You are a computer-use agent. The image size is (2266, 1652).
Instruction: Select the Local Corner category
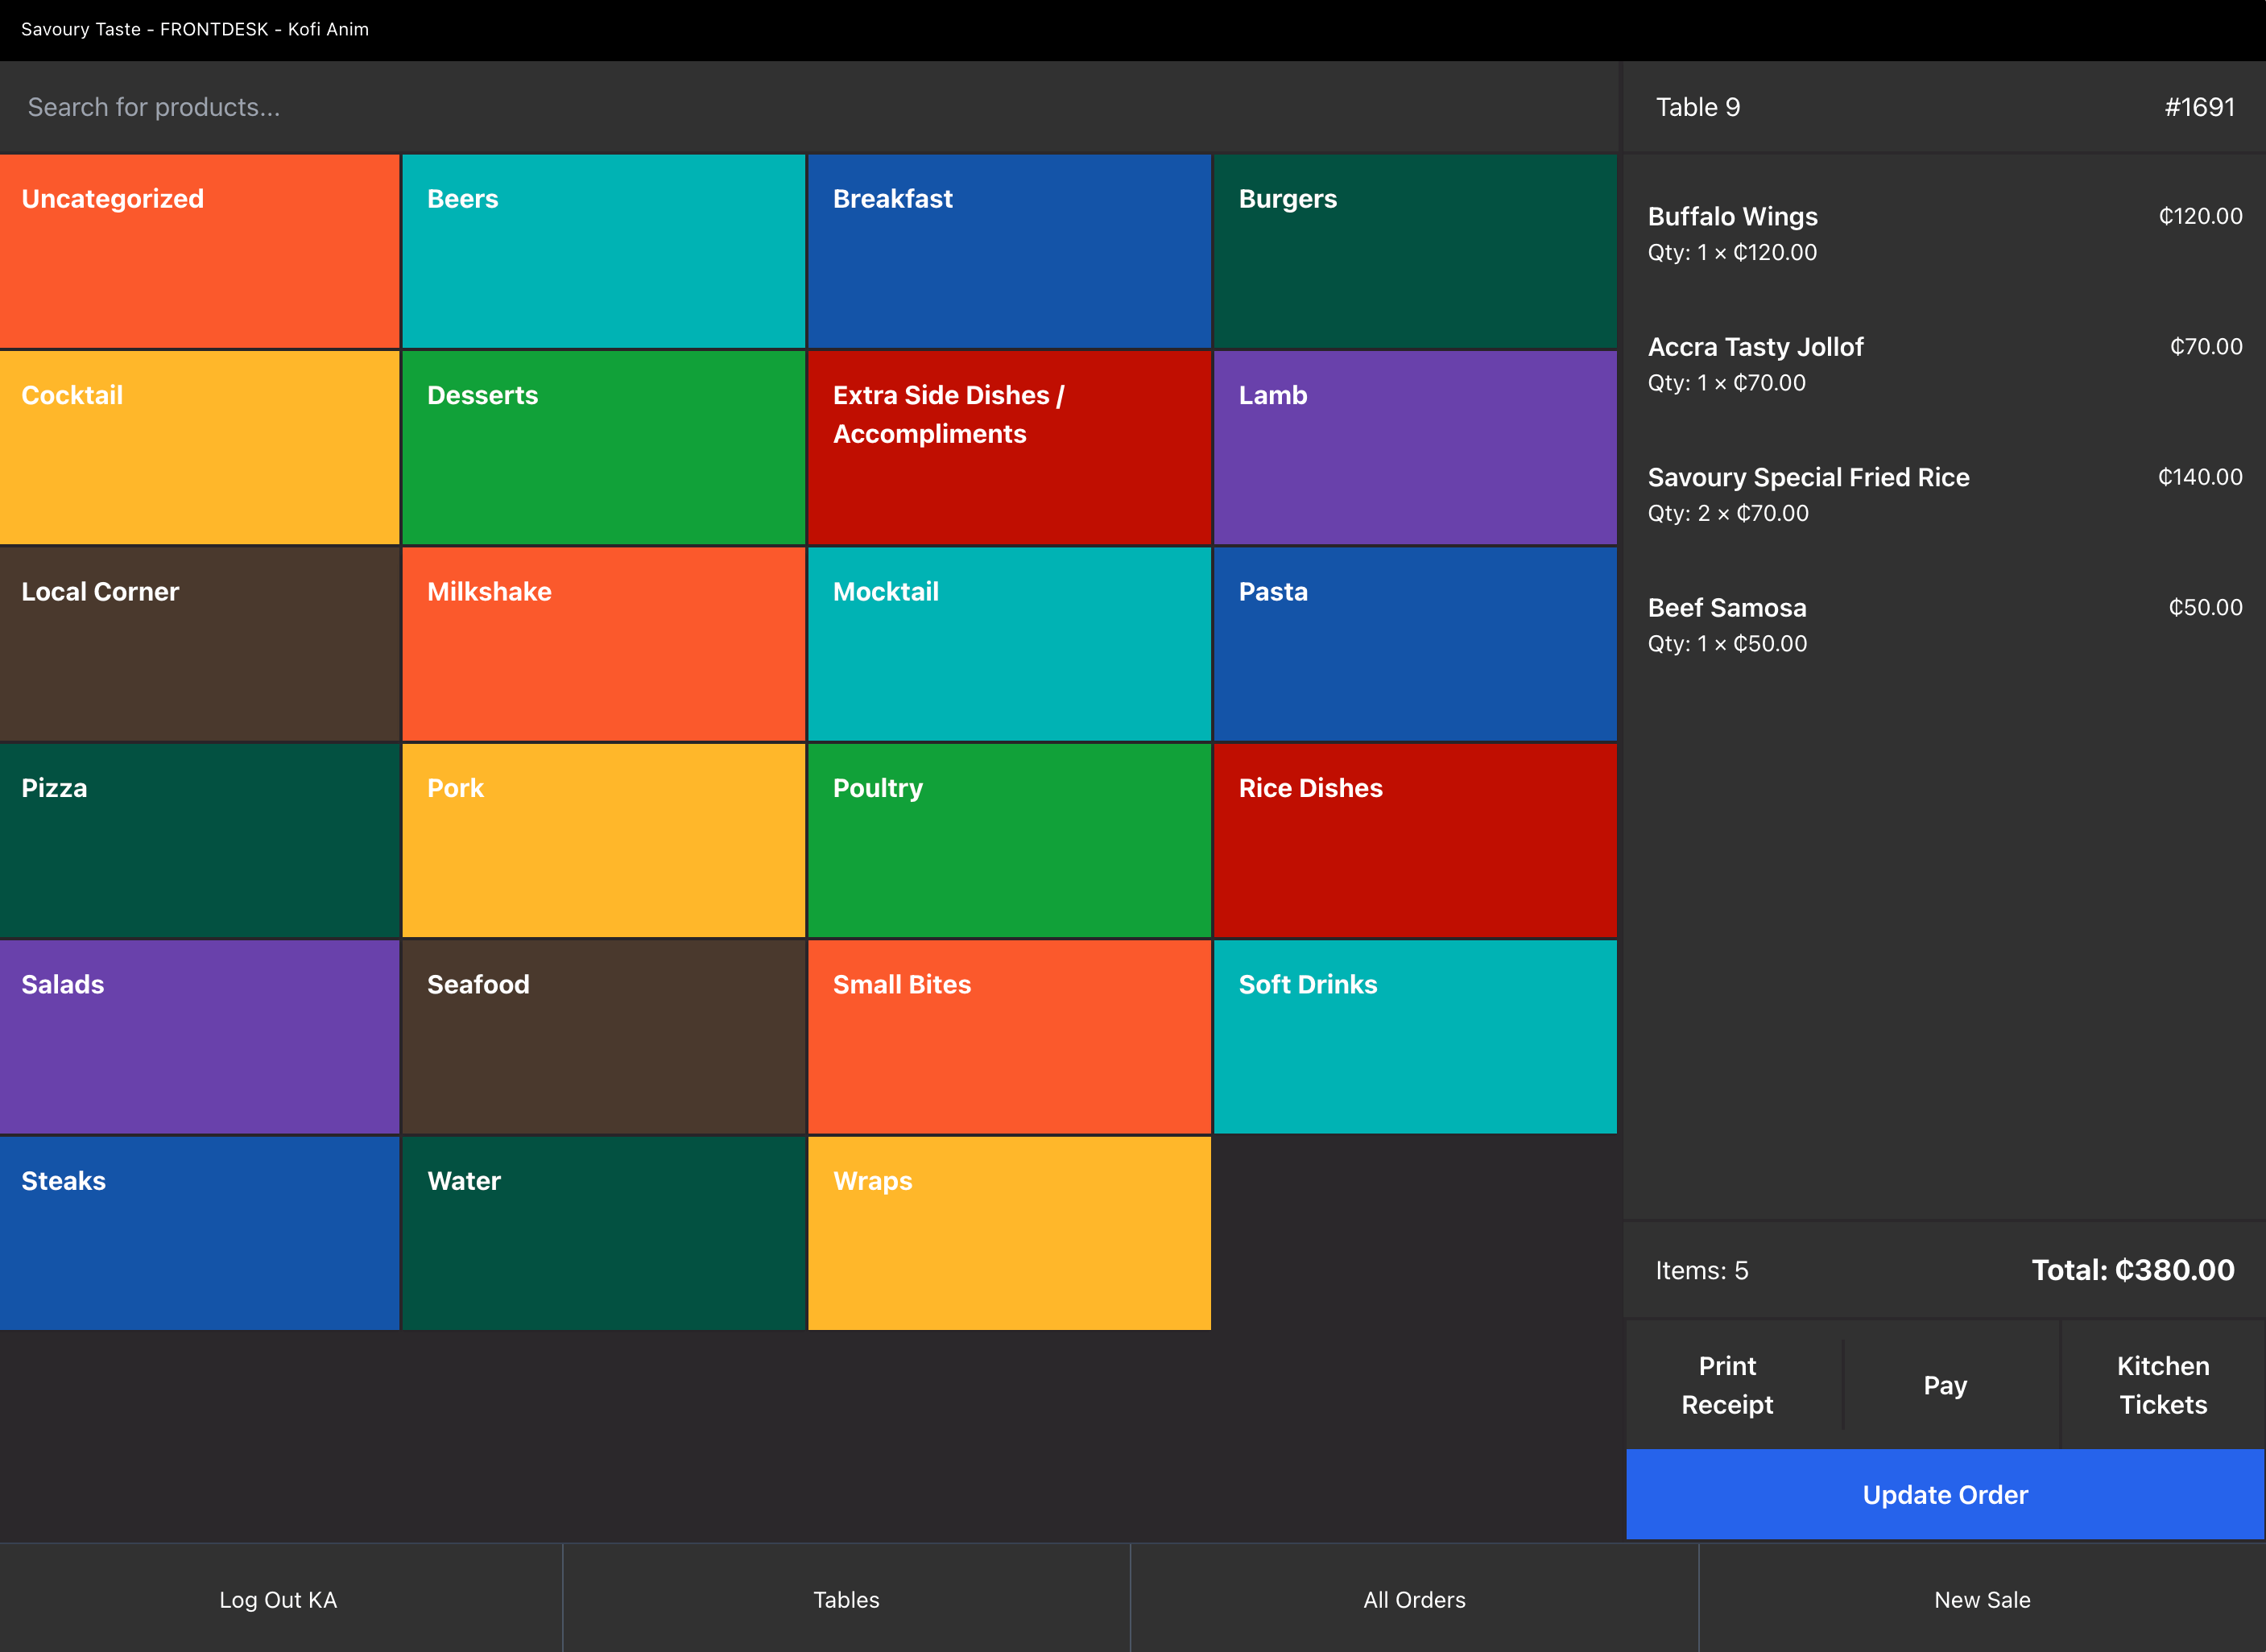tap(199, 643)
